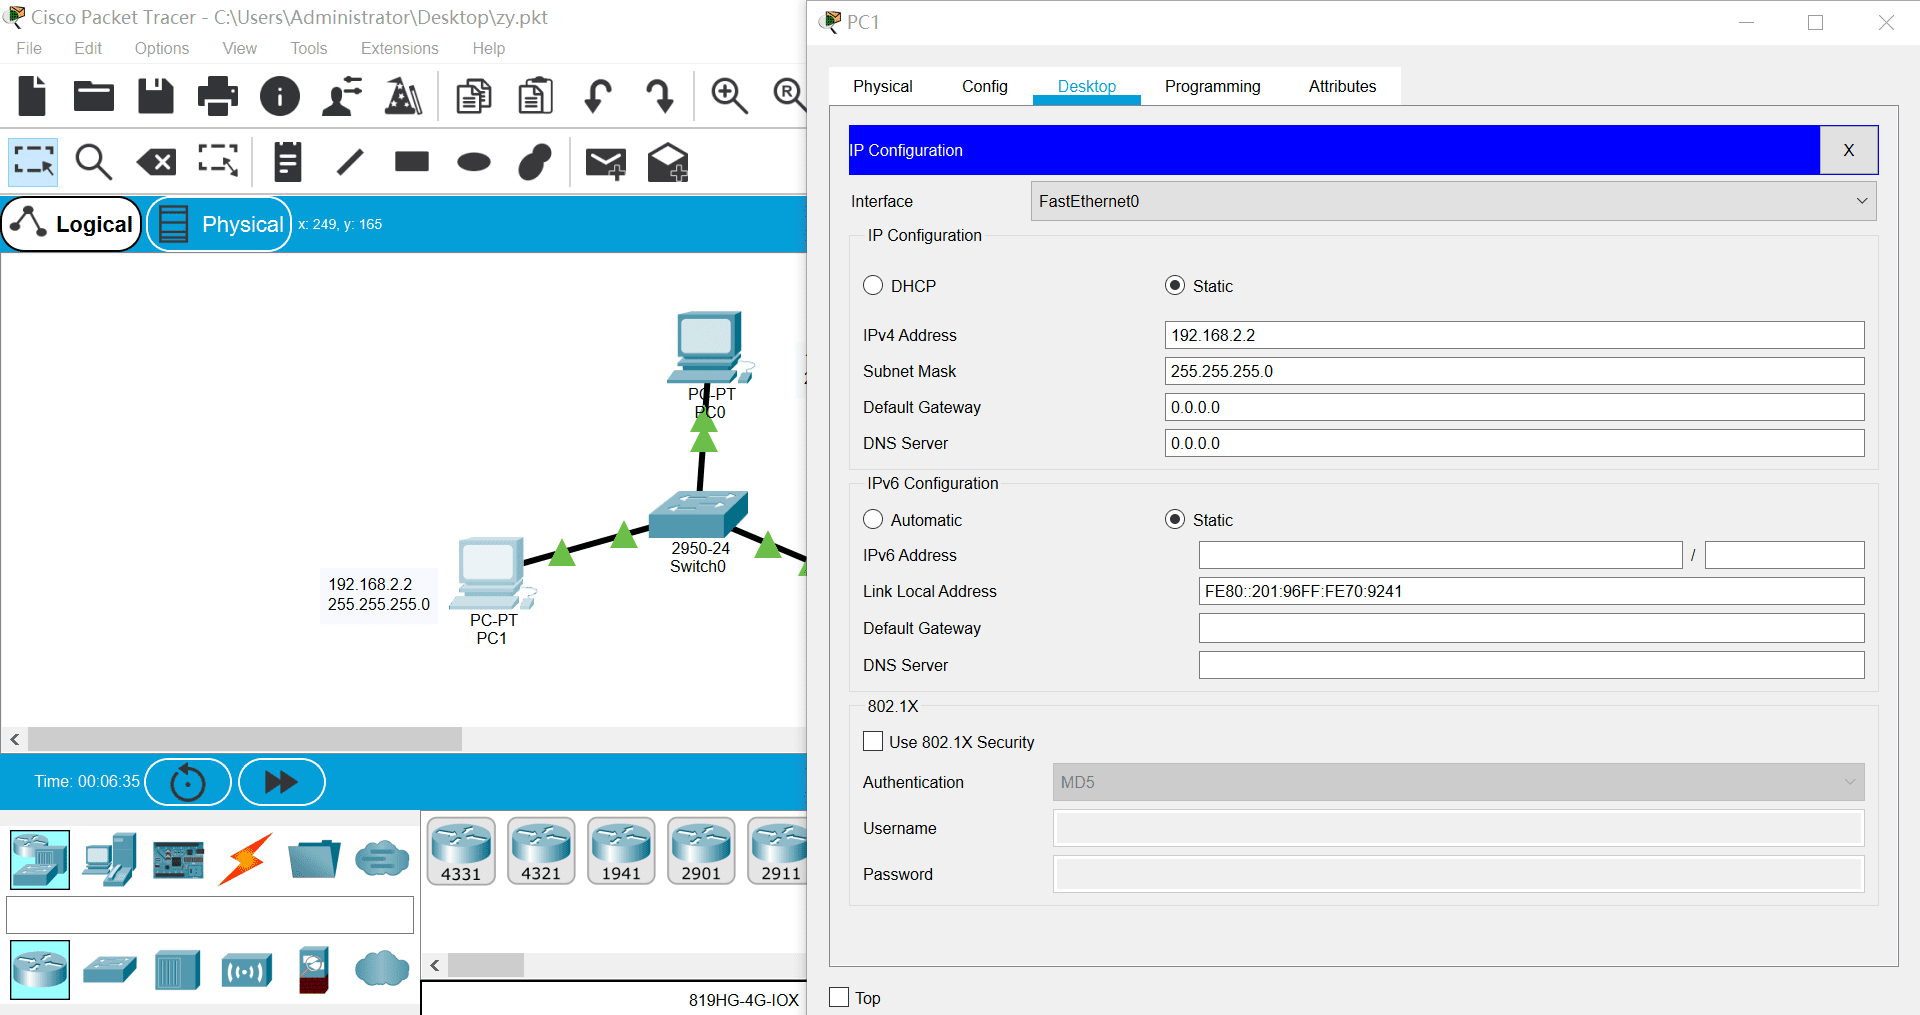Pick the 2901 router model
This screenshot has width=1920, height=1015.
(701, 851)
